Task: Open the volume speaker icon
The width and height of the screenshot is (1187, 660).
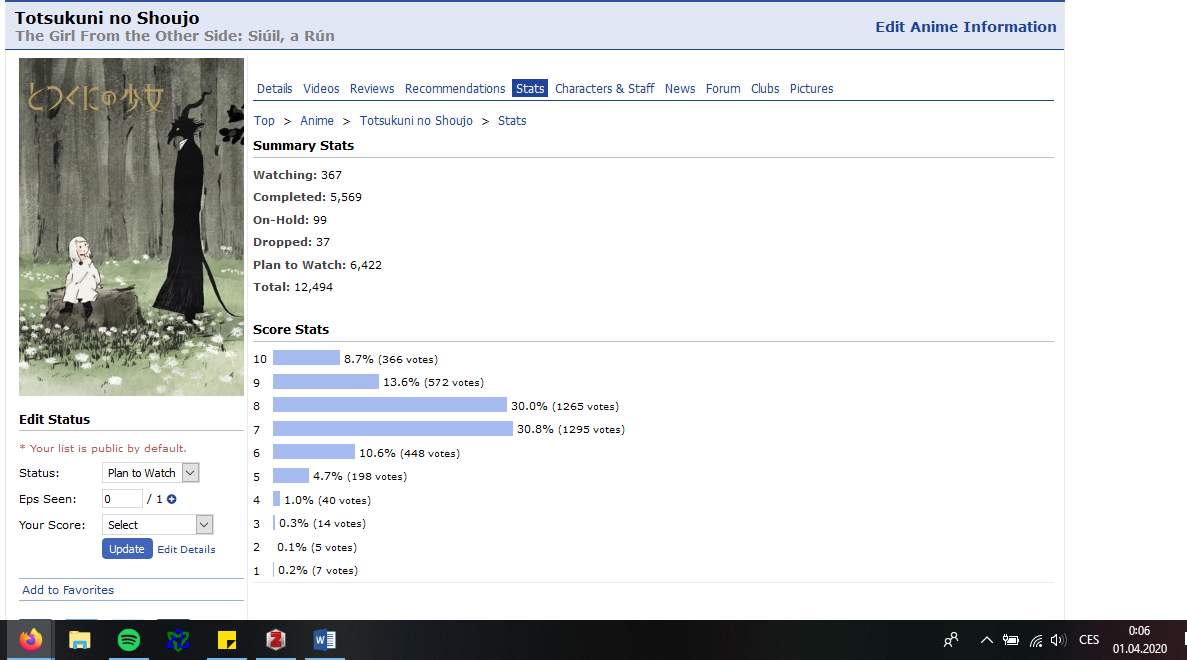Action: (x=1058, y=640)
